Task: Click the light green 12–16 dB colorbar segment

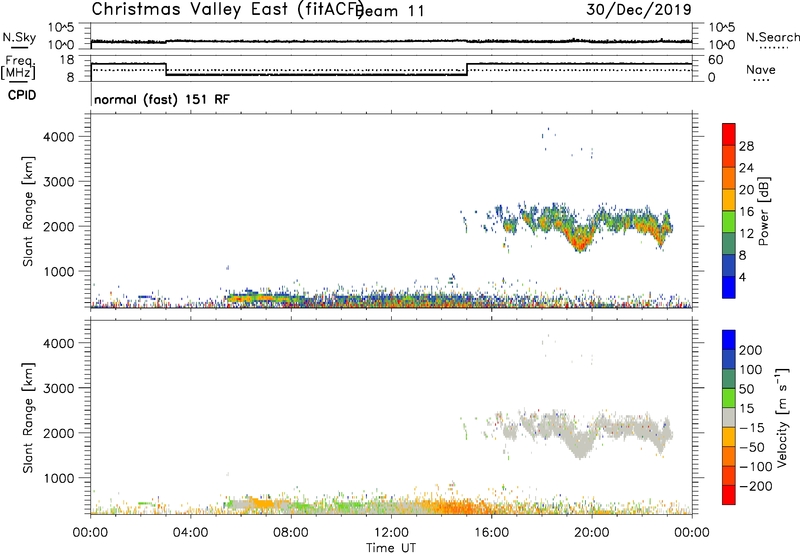Action: pyautogui.click(x=729, y=222)
